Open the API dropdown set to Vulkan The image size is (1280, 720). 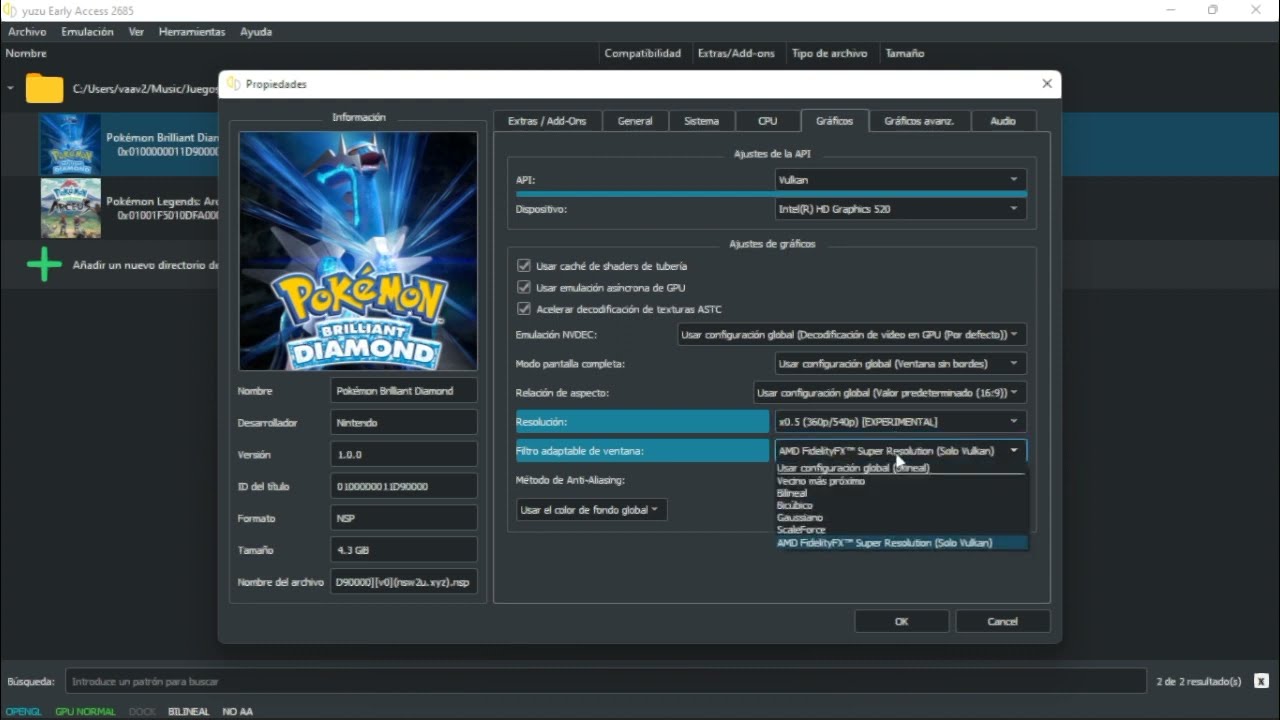pos(900,180)
